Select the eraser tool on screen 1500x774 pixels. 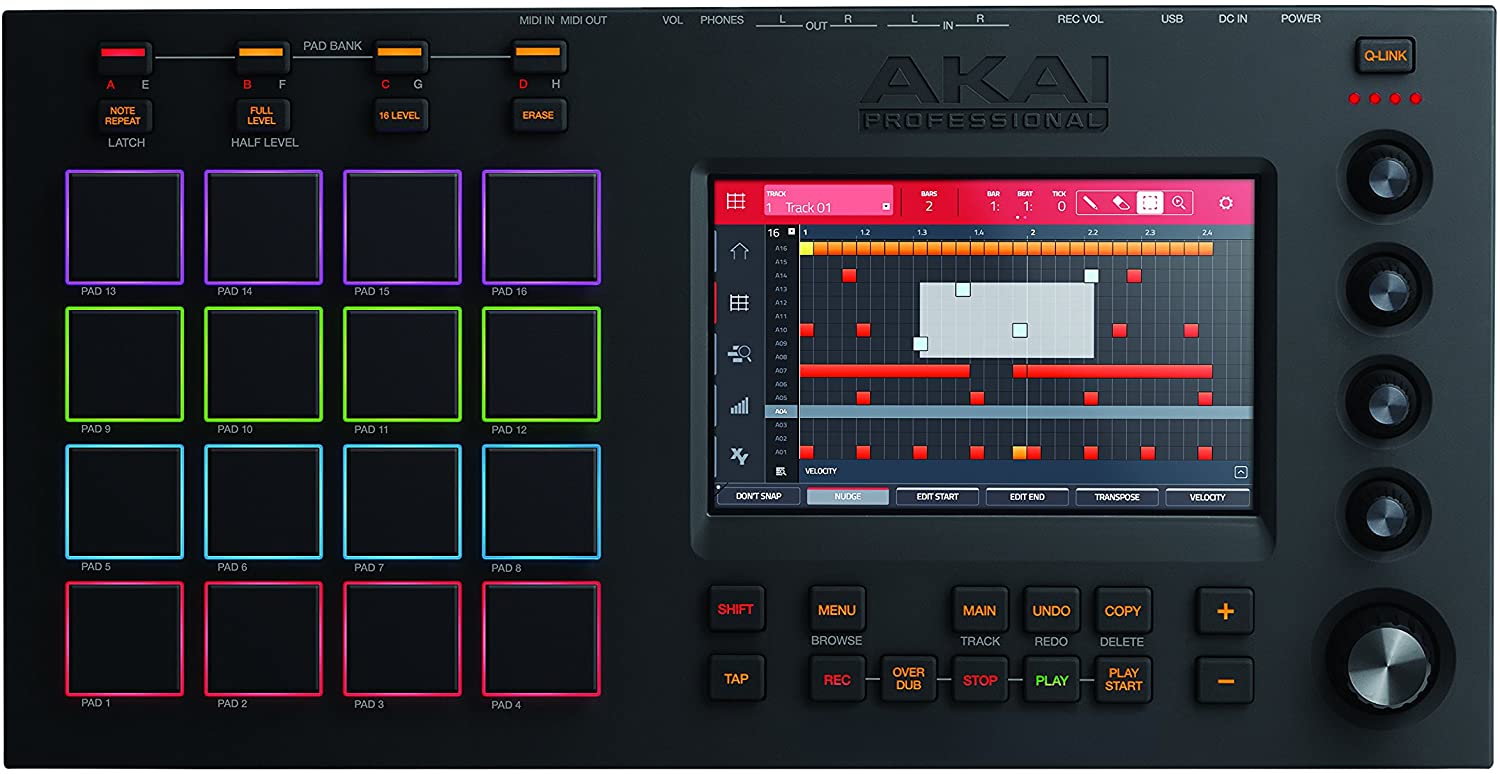[1121, 203]
